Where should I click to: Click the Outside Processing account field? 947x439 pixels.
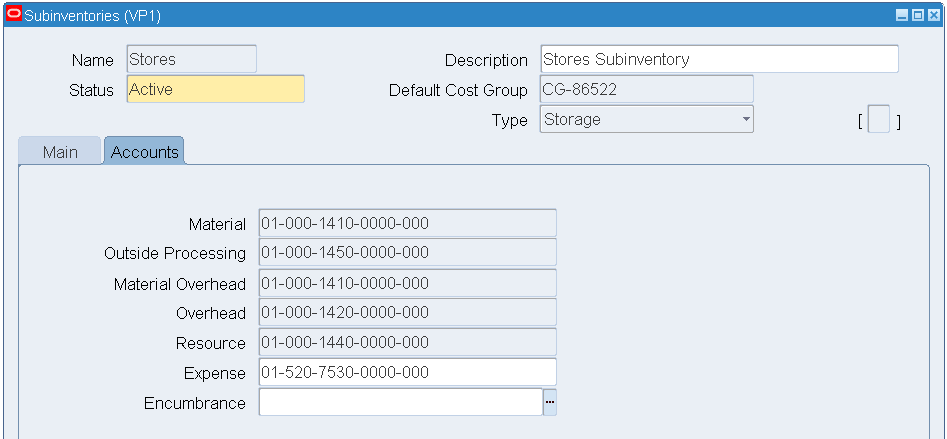click(x=408, y=252)
